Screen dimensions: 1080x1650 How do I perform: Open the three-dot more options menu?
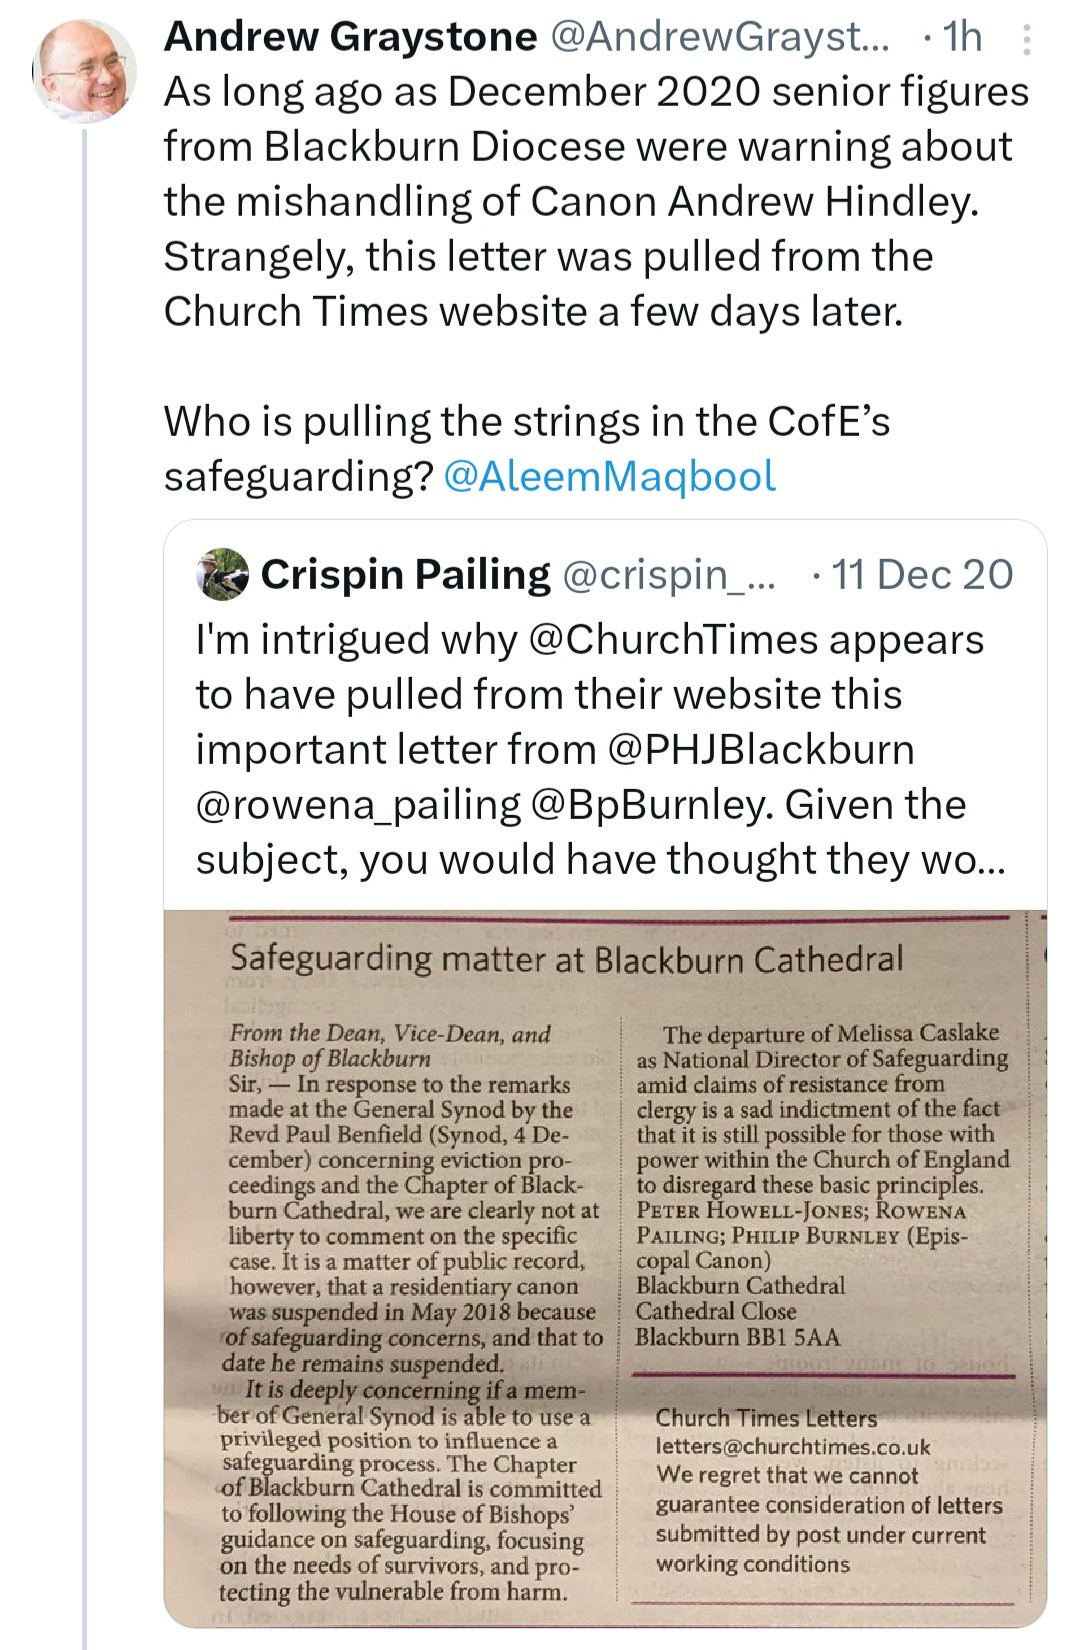[1026, 38]
